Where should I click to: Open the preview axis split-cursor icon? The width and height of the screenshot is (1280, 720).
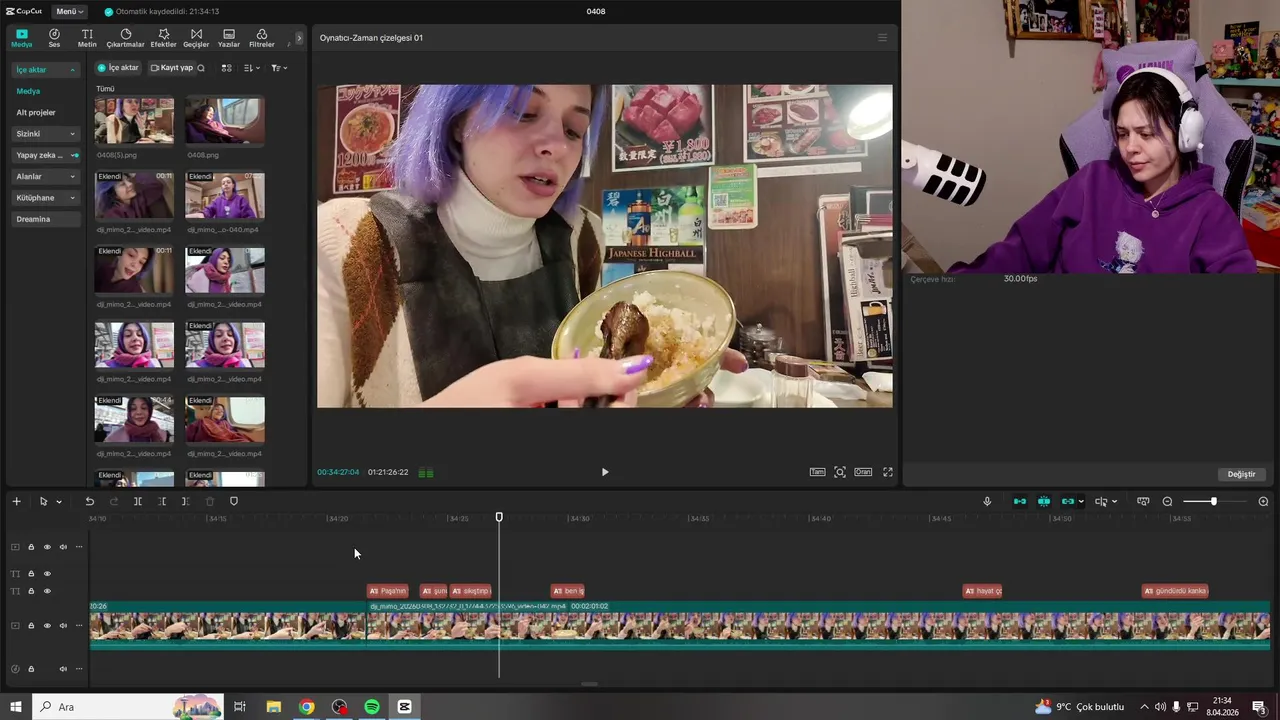(1101, 501)
